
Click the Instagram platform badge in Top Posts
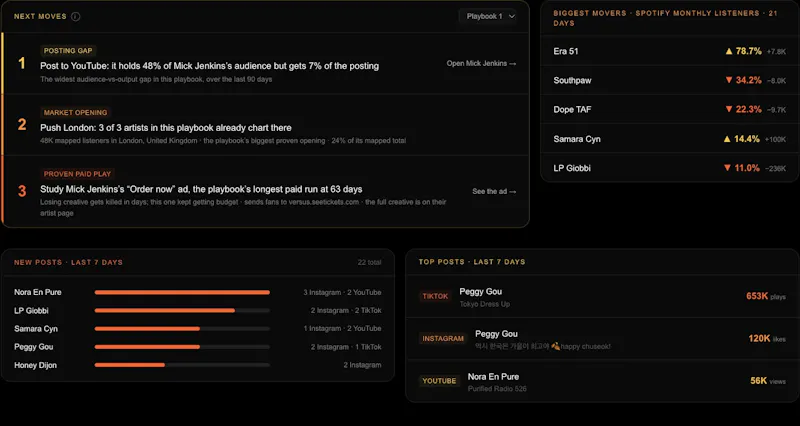point(443,339)
